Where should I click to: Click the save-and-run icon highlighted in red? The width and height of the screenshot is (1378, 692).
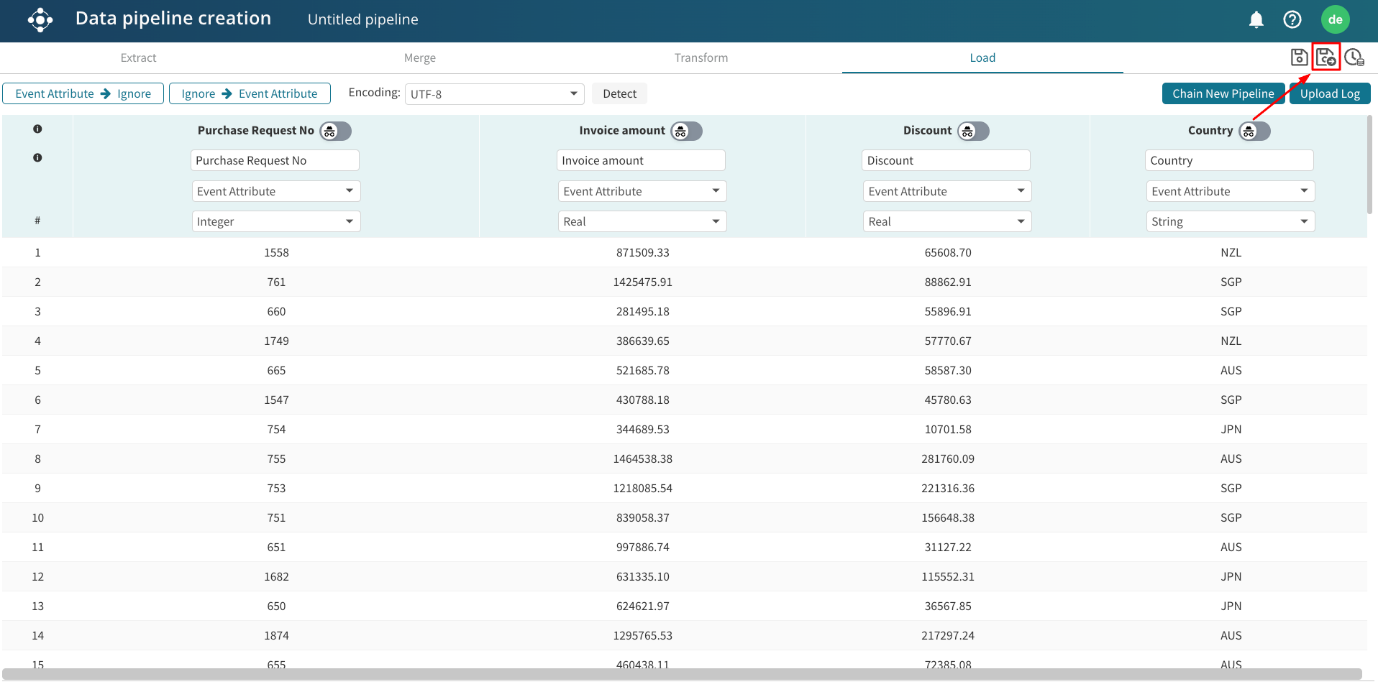coord(1326,58)
